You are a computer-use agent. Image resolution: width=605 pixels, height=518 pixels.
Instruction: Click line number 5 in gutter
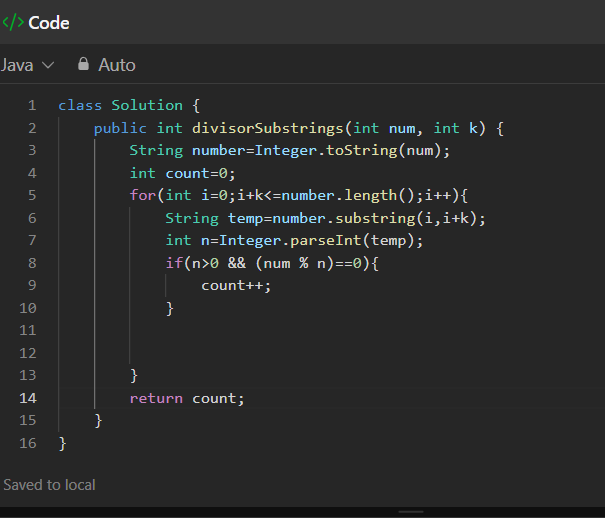32,195
